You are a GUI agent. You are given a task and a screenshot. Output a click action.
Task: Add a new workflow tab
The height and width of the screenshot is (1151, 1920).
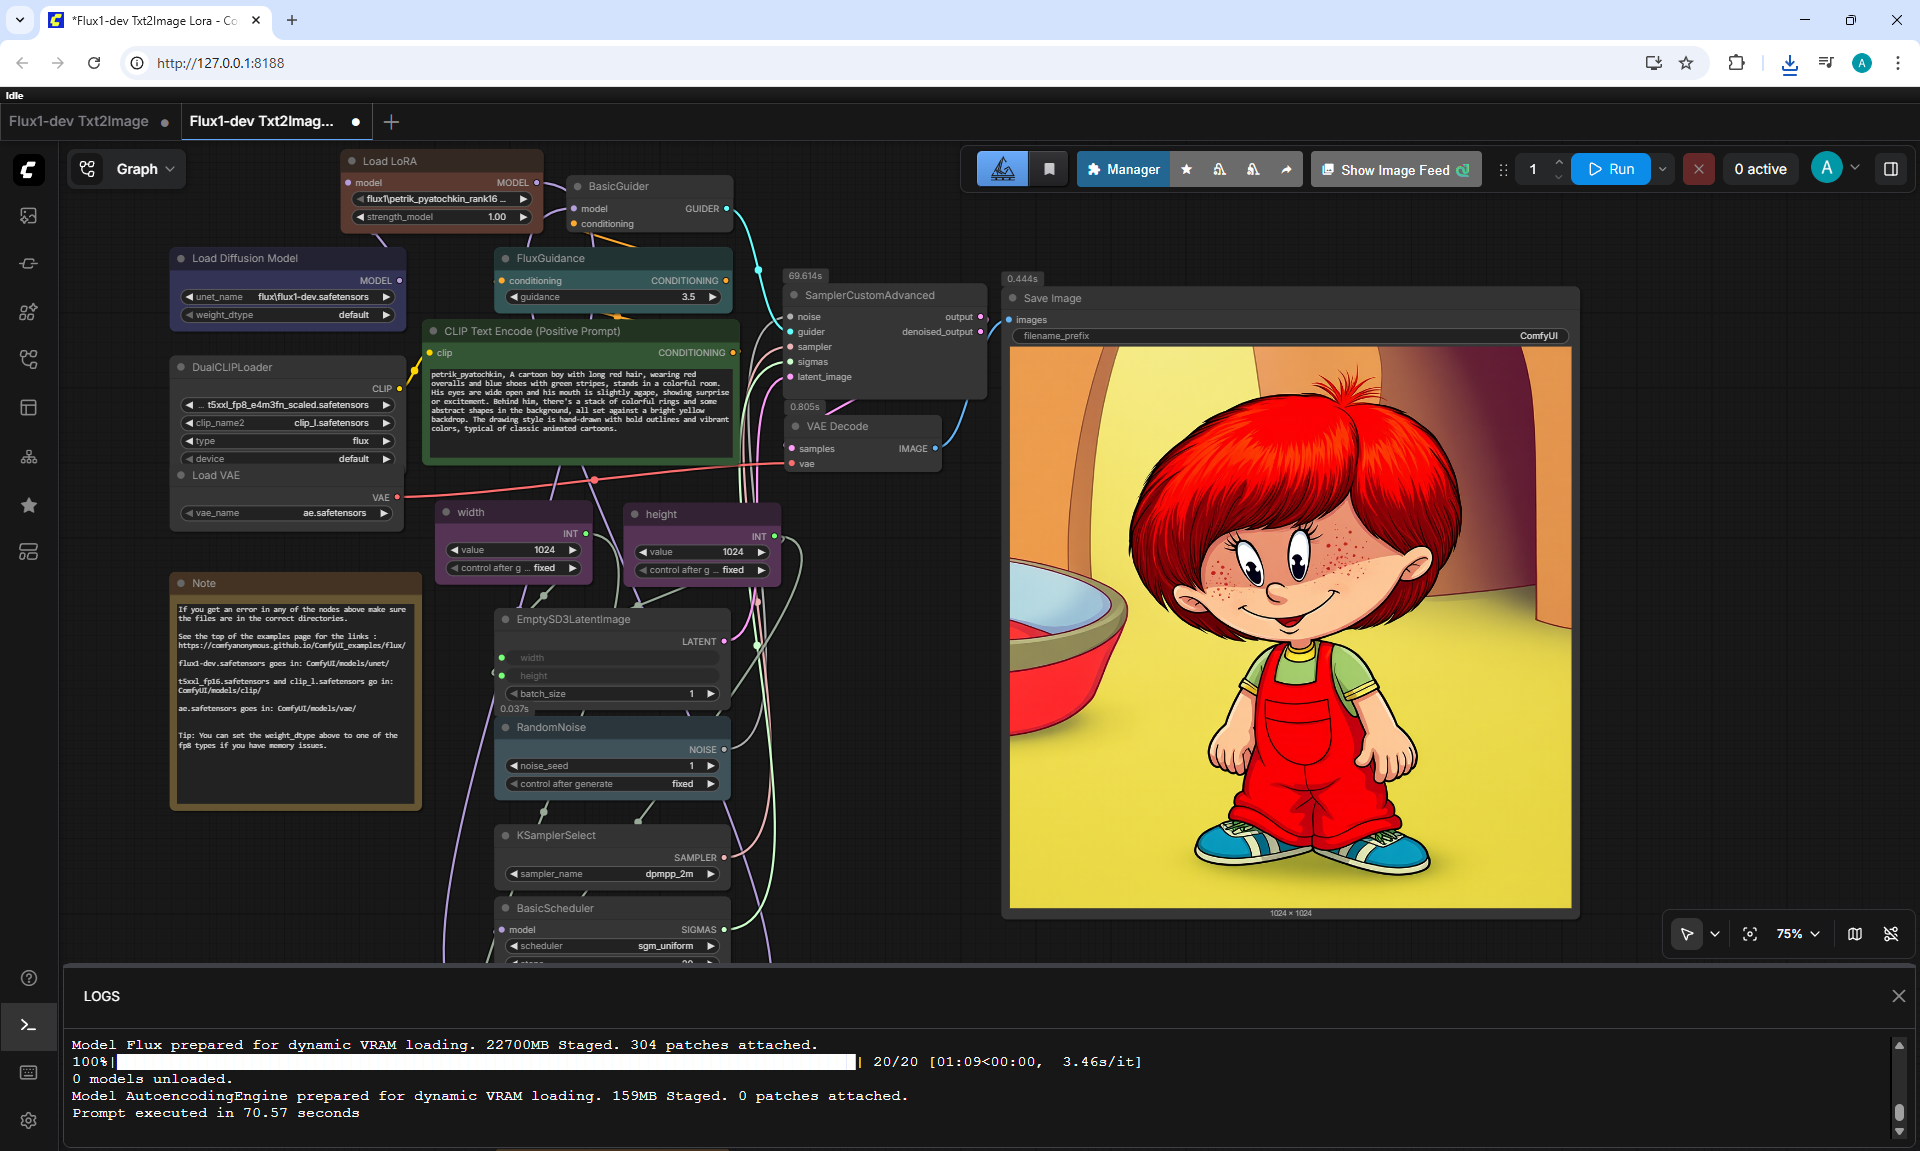pos(392,122)
